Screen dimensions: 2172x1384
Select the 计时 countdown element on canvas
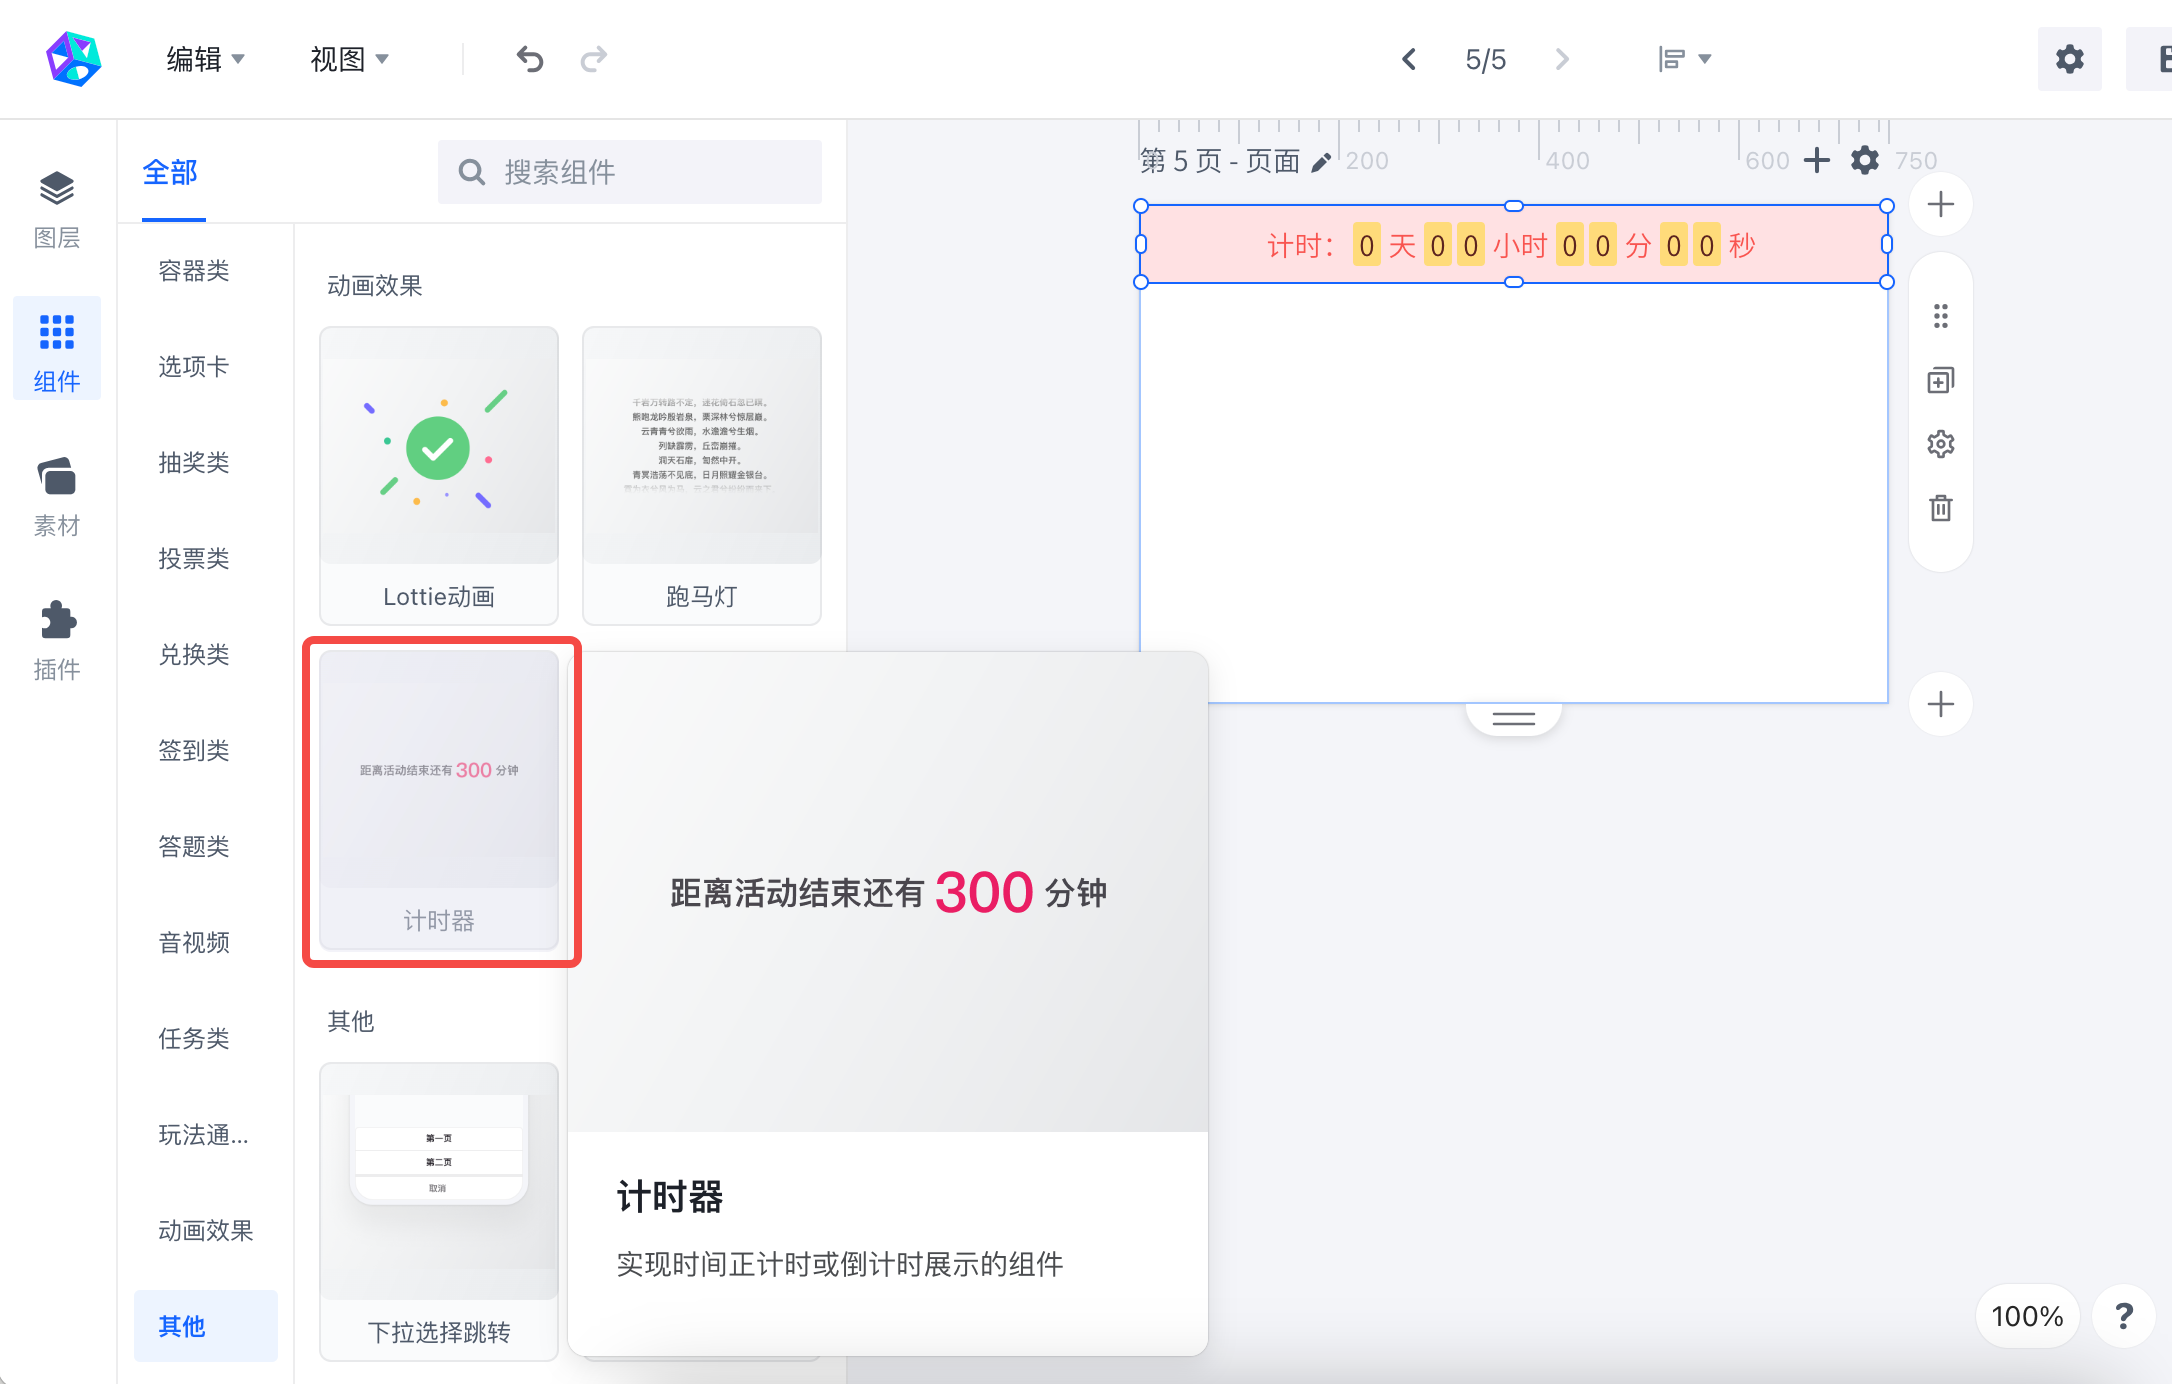point(1514,244)
